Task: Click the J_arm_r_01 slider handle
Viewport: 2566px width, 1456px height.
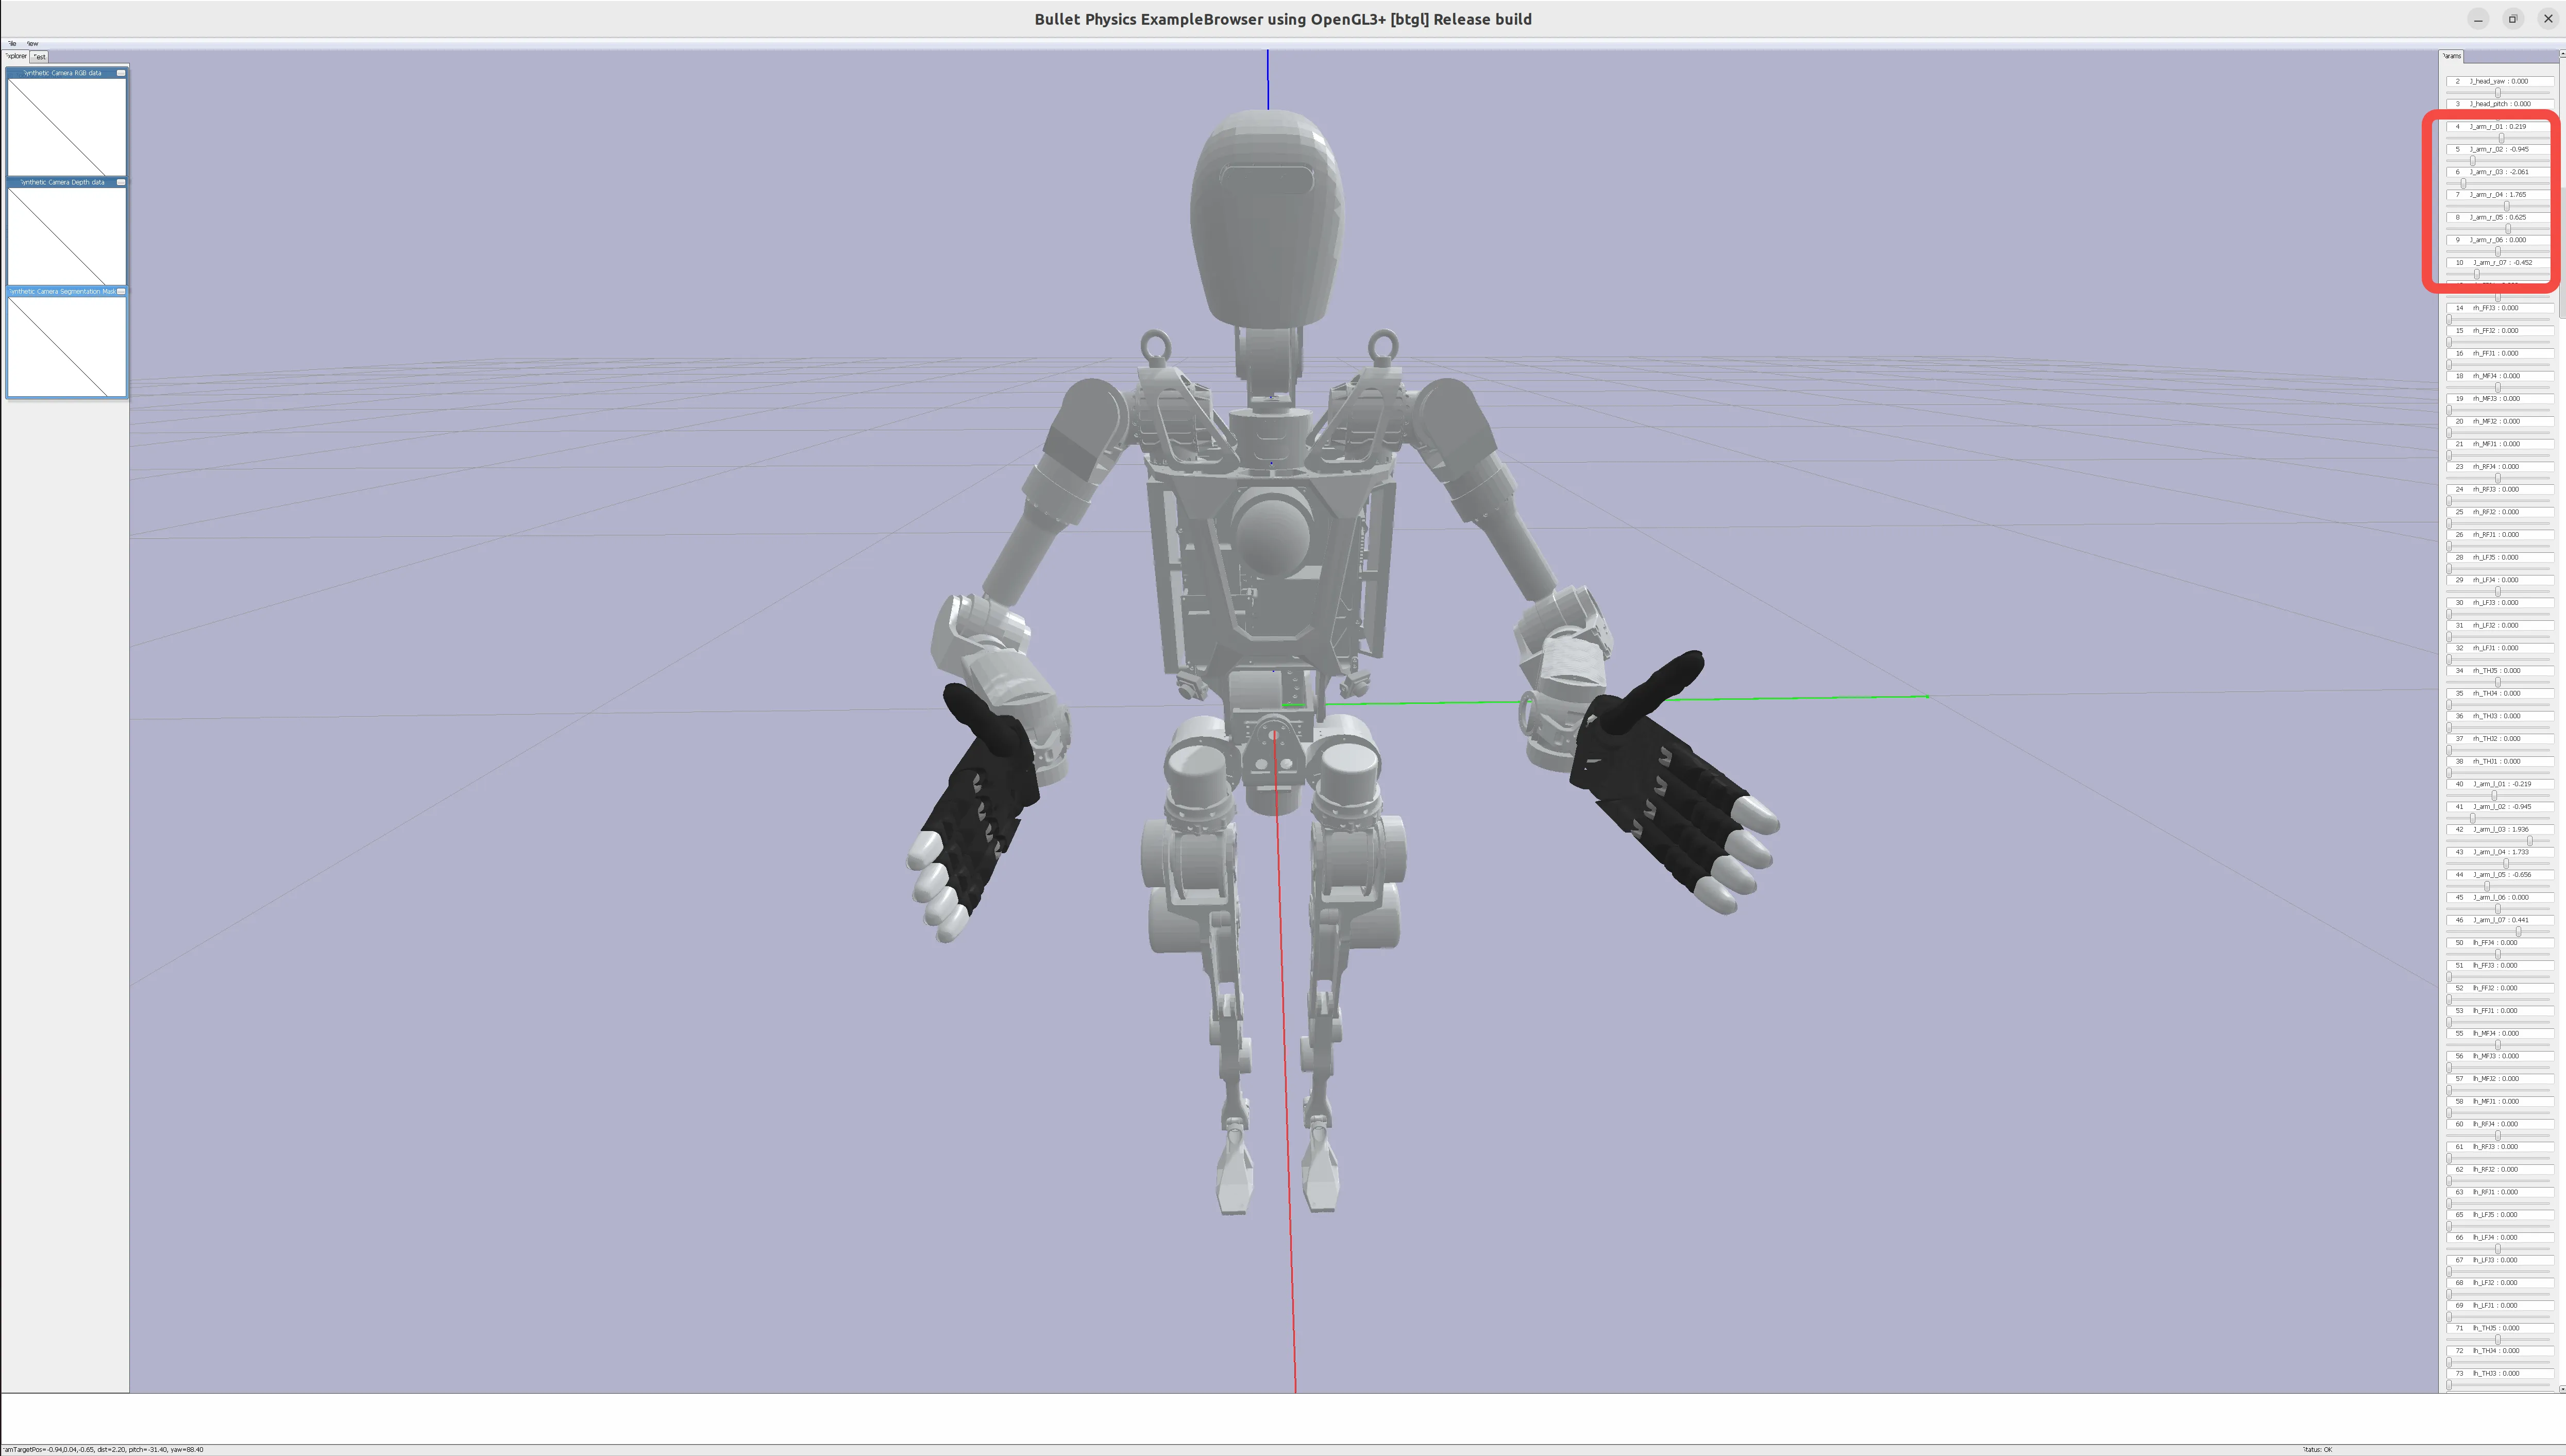Action: click(2501, 138)
